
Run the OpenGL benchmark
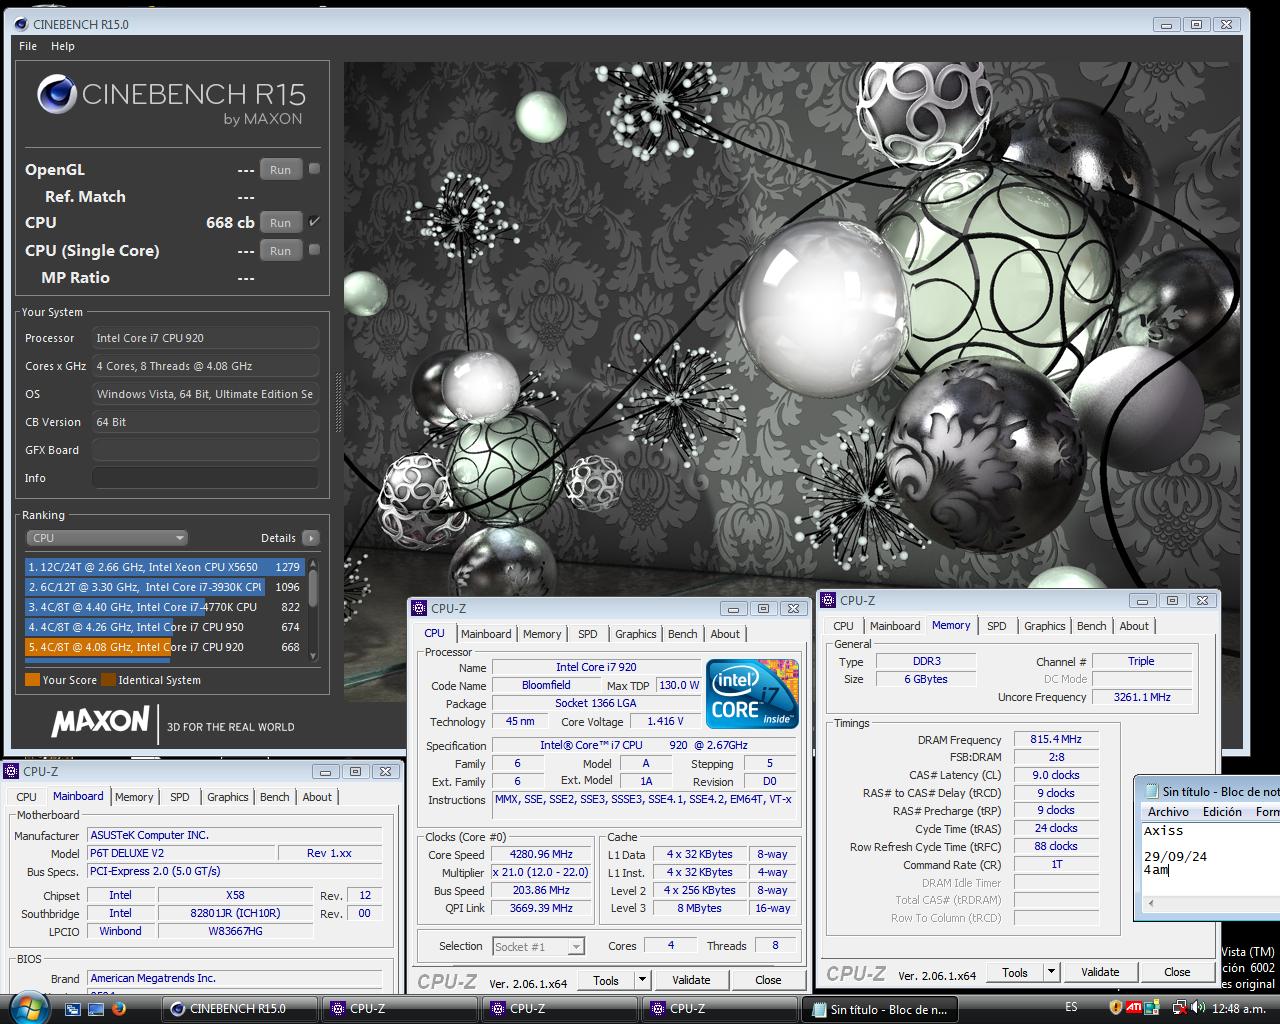[x=281, y=170]
